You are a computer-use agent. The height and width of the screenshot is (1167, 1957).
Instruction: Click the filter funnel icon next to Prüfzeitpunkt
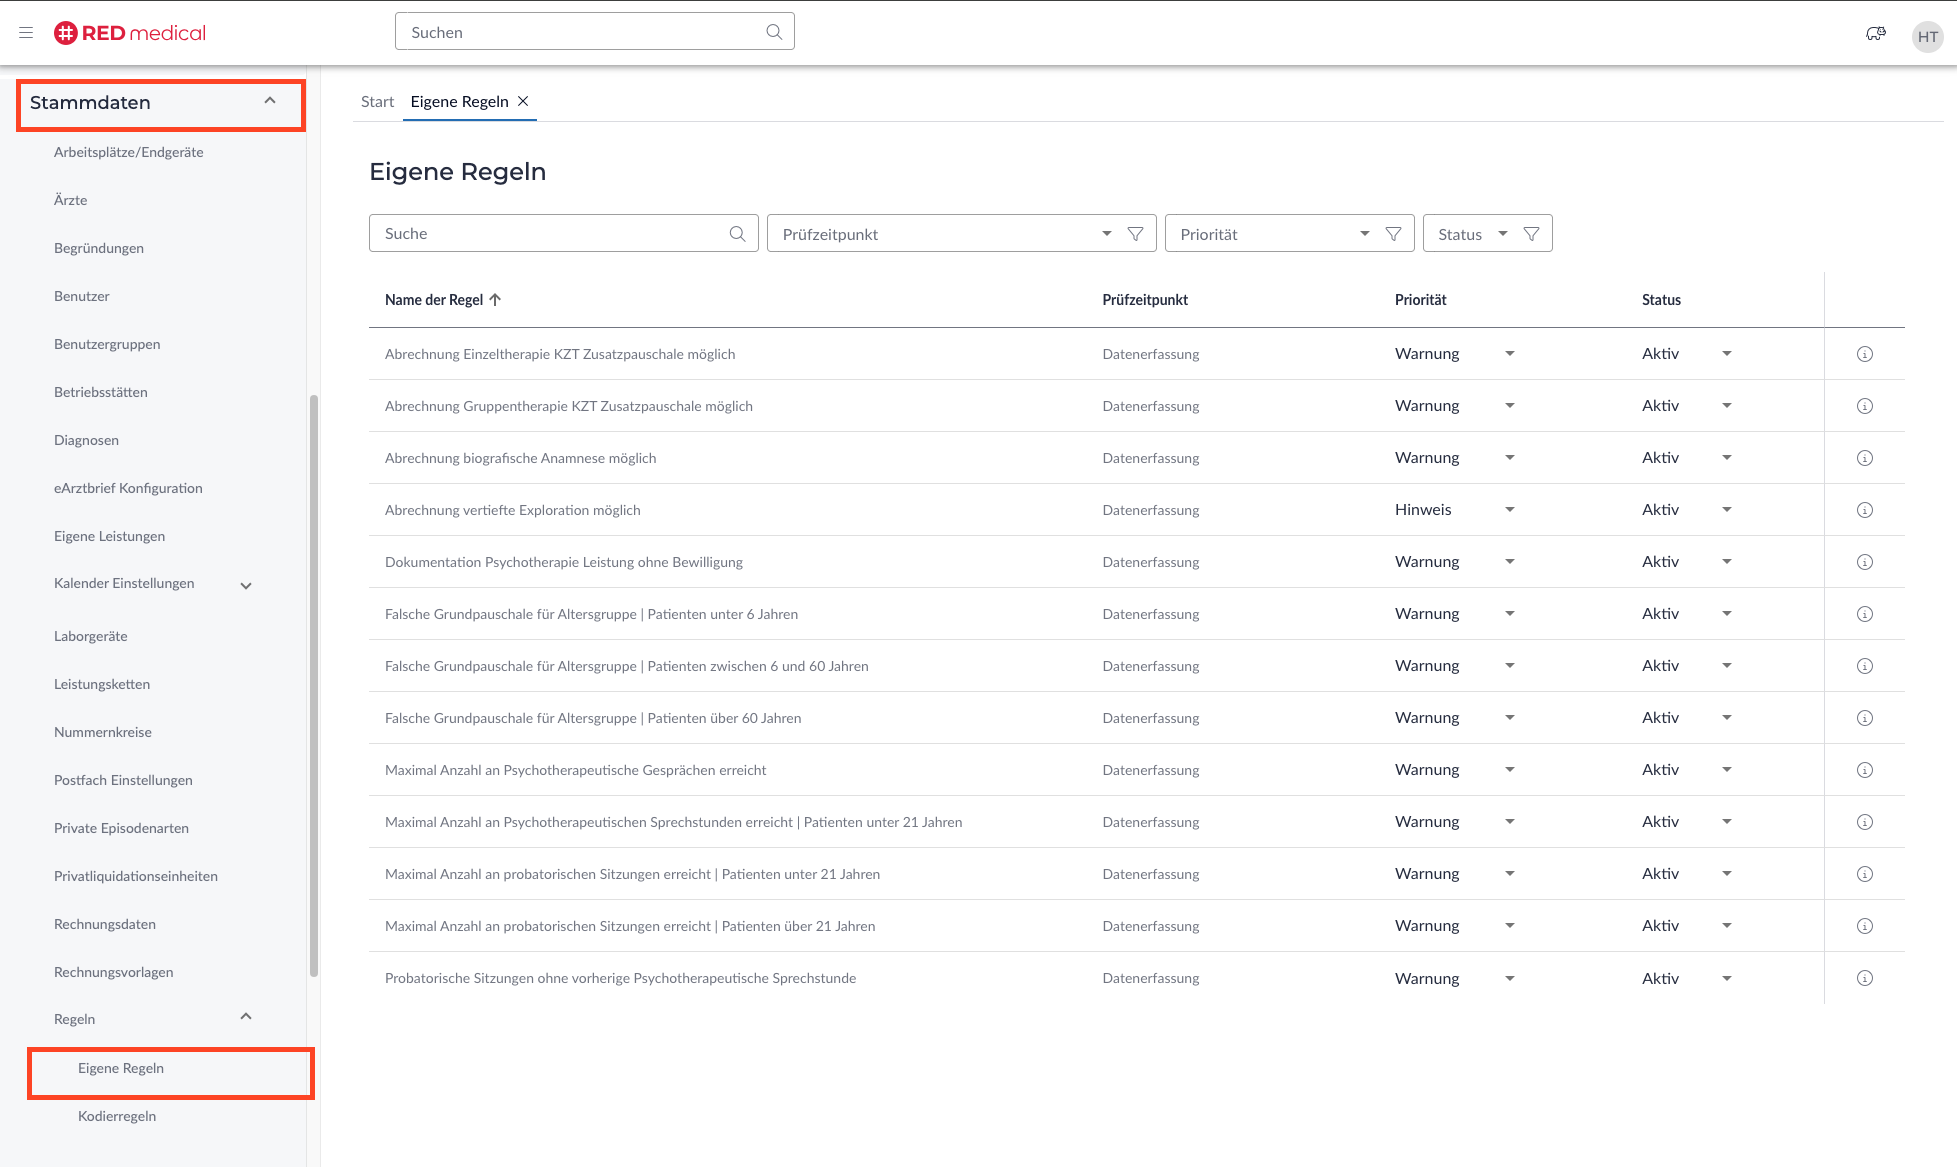1135,234
